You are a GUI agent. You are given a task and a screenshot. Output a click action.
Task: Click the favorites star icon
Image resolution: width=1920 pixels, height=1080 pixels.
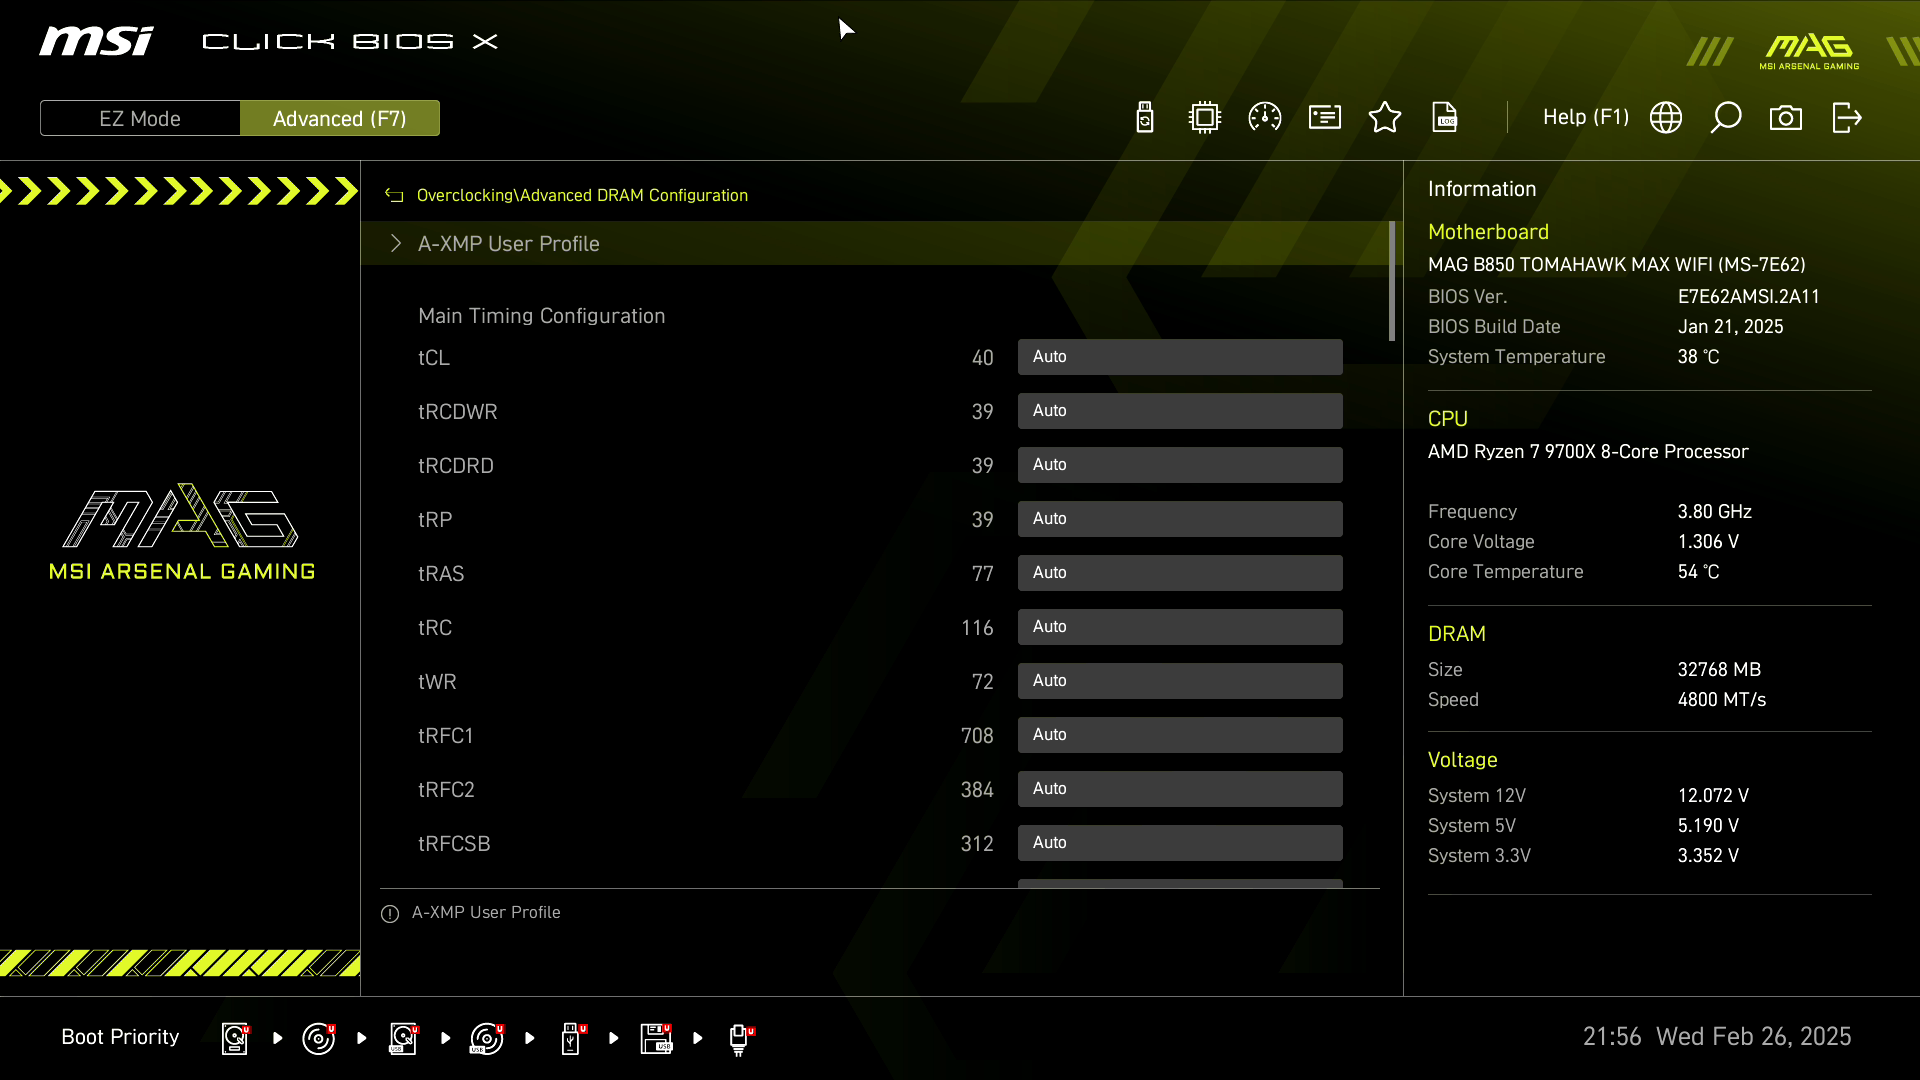tap(1385, 118)
